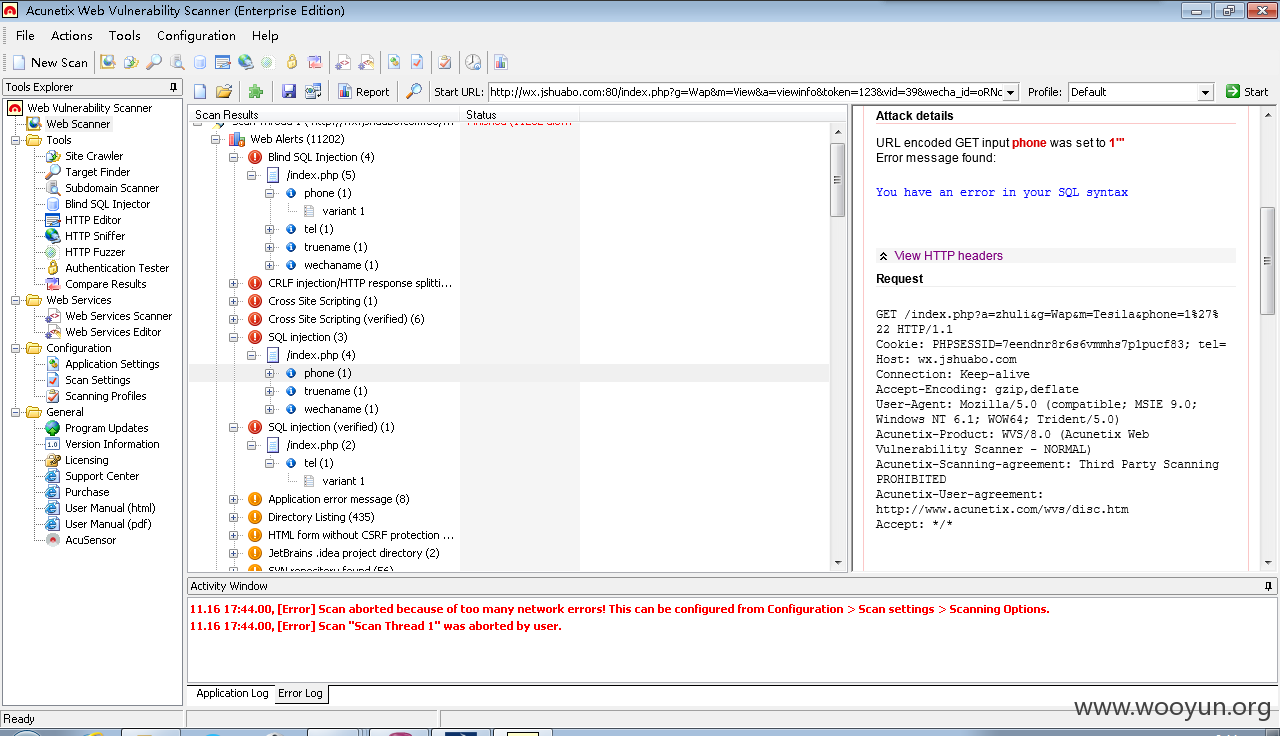Viewport: 1280px width, 736px height.
Task: Pin the Tools Explorer panel
Action: coord(174,87)
